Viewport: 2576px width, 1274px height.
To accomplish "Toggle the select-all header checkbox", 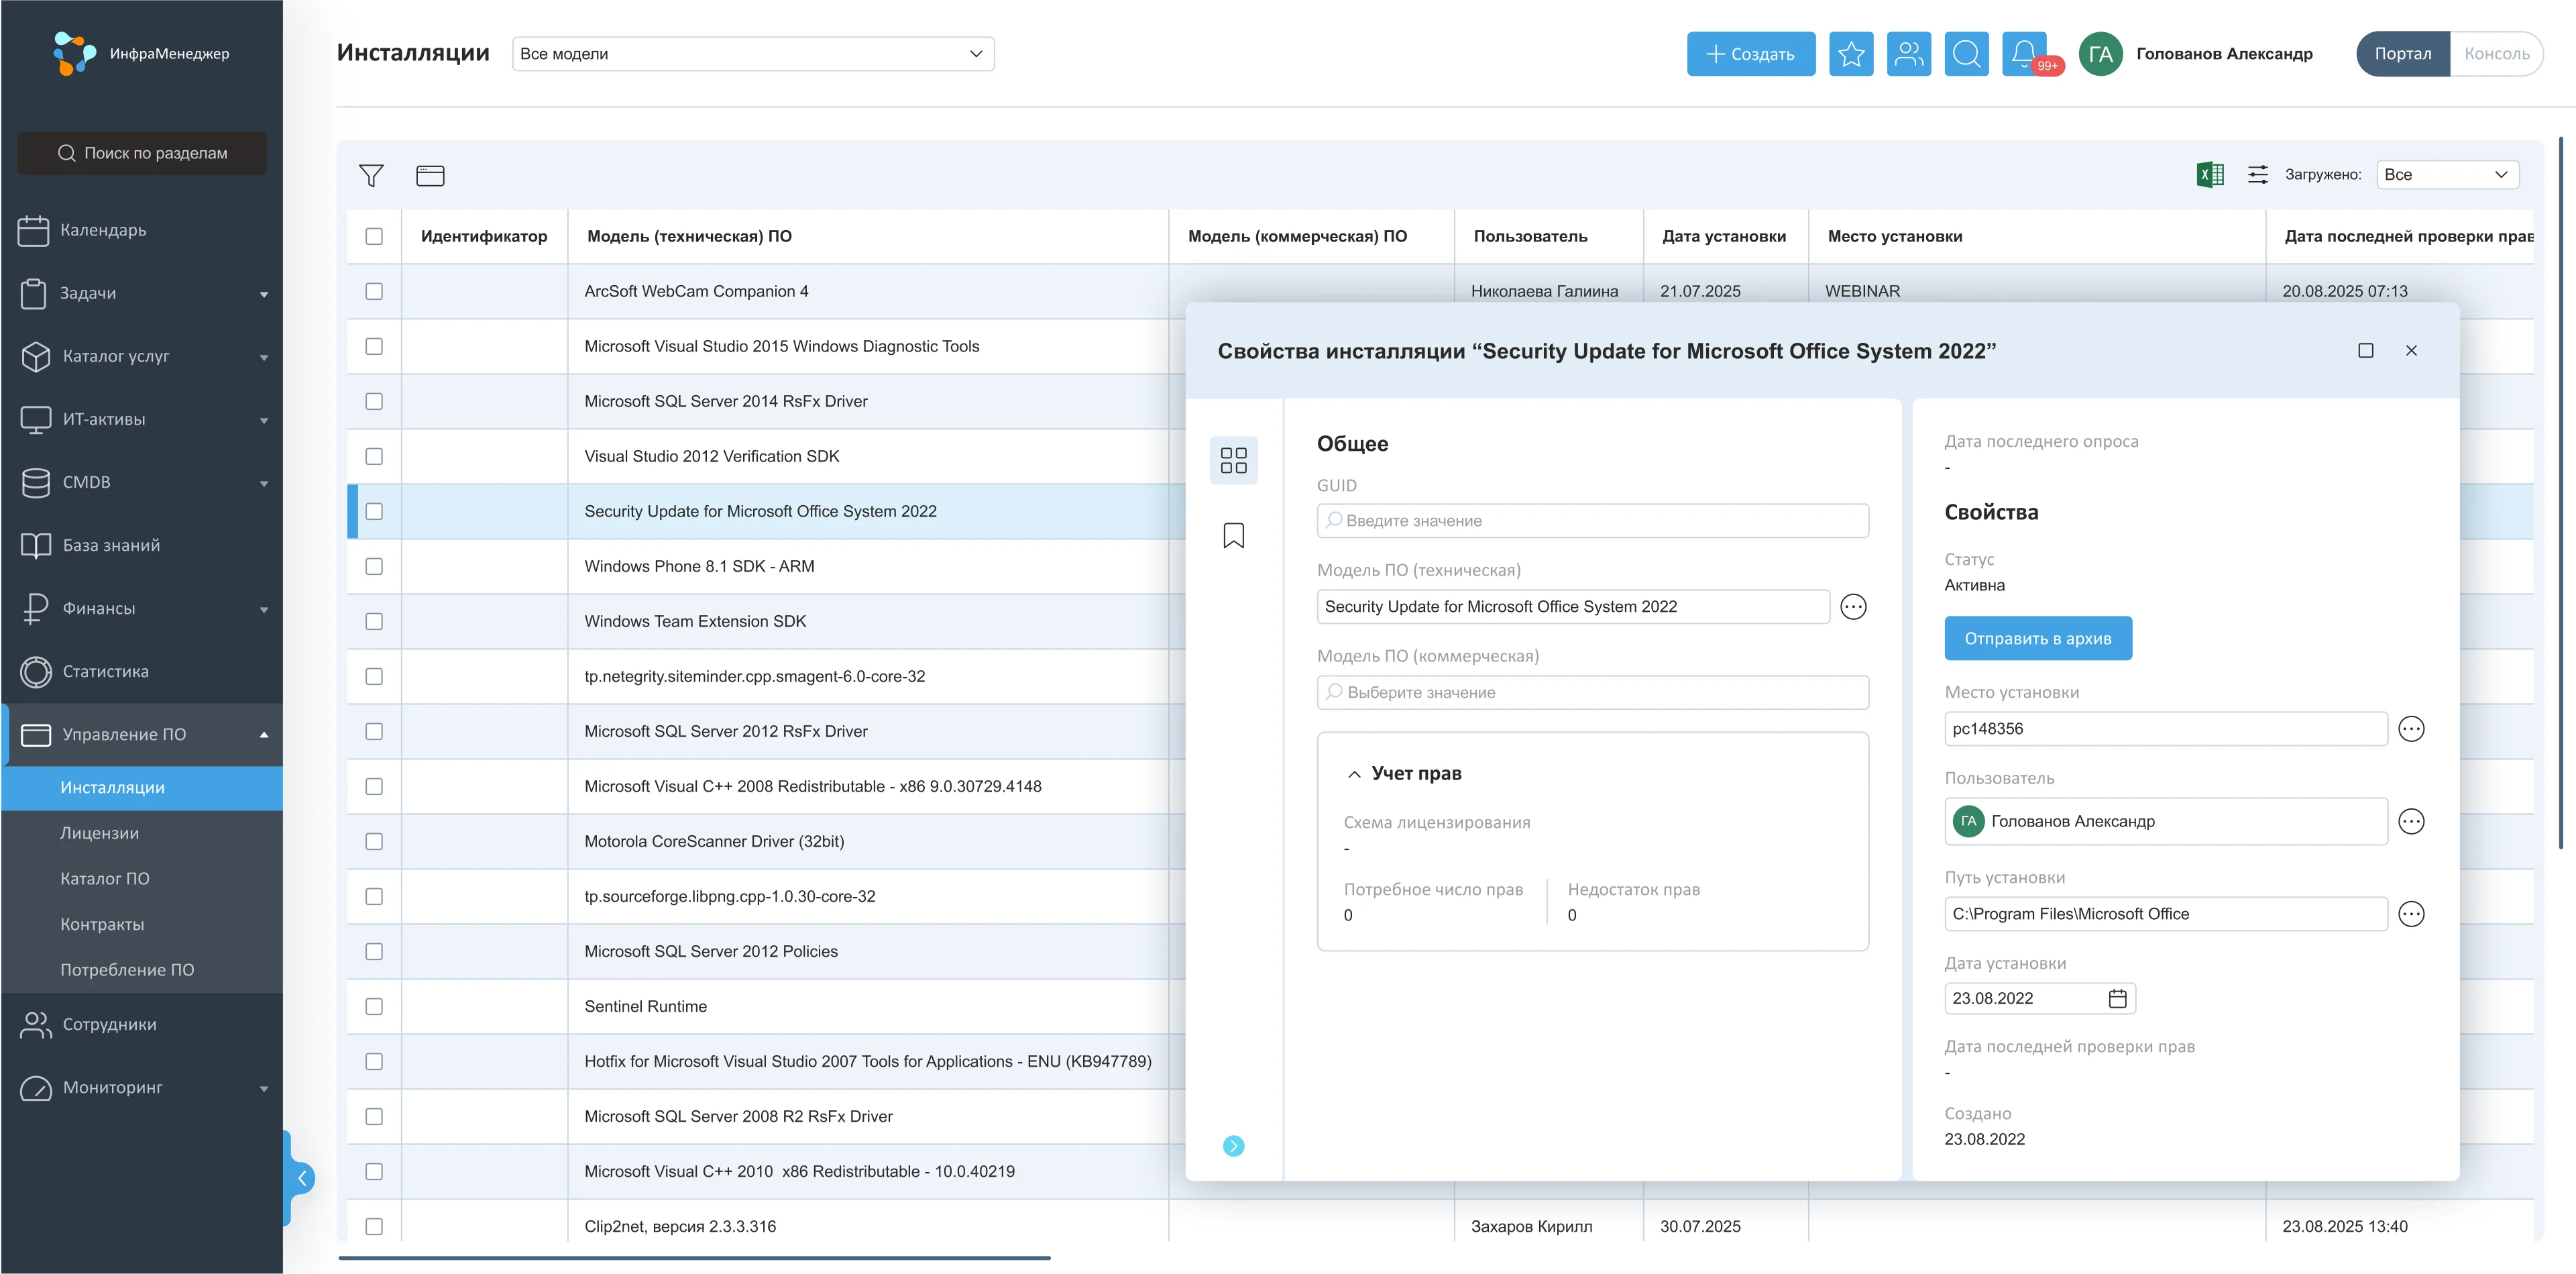I will (x=374, y=236).
